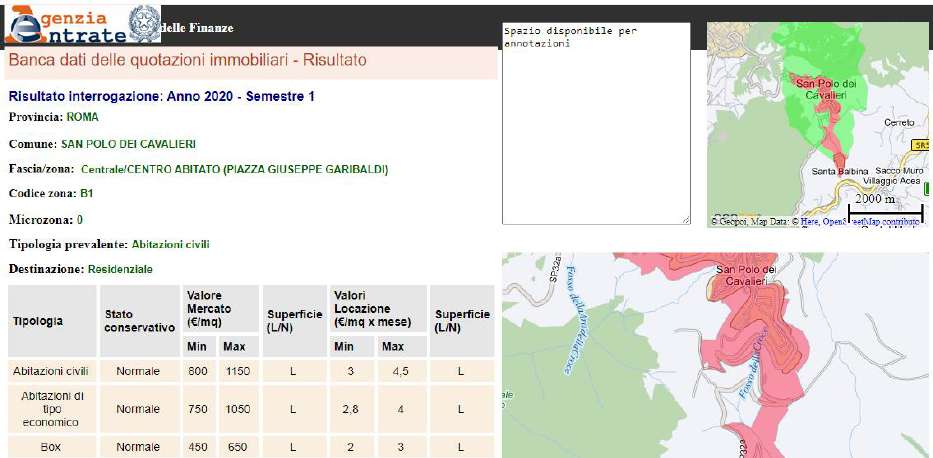The image size is (933, 458).
Task: Click the Stato conservativo column header
Action: (x=139, y=321)
